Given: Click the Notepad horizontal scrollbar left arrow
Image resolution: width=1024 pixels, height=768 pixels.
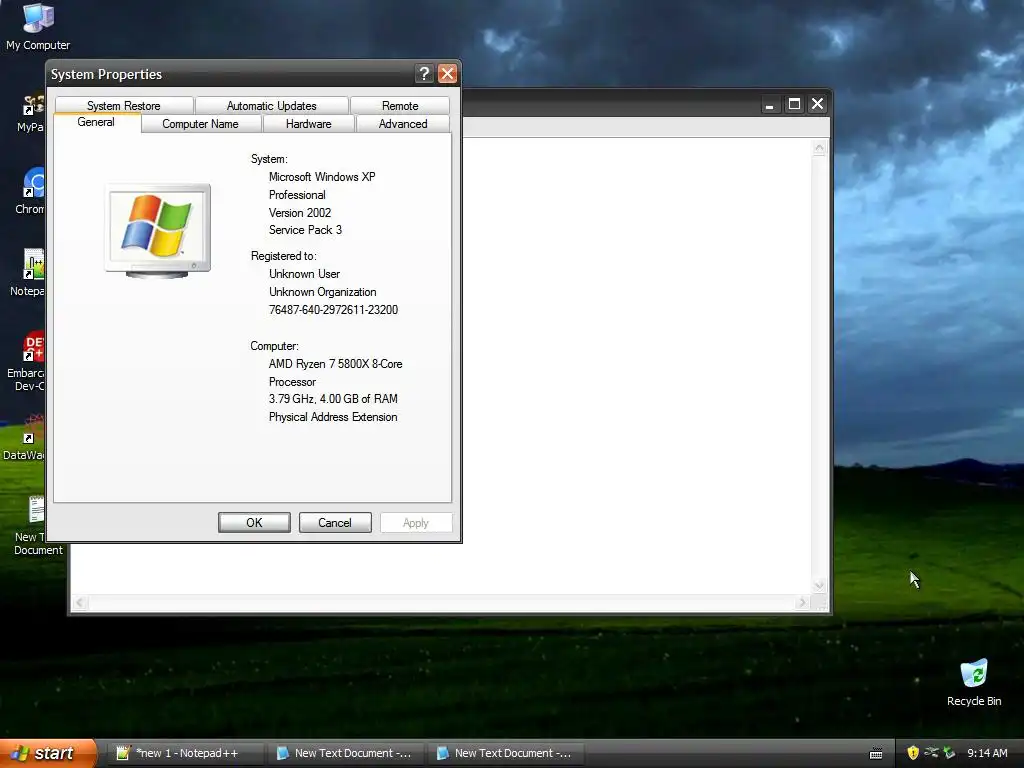Looking at the screenshot, I should (x=80, y=603).
